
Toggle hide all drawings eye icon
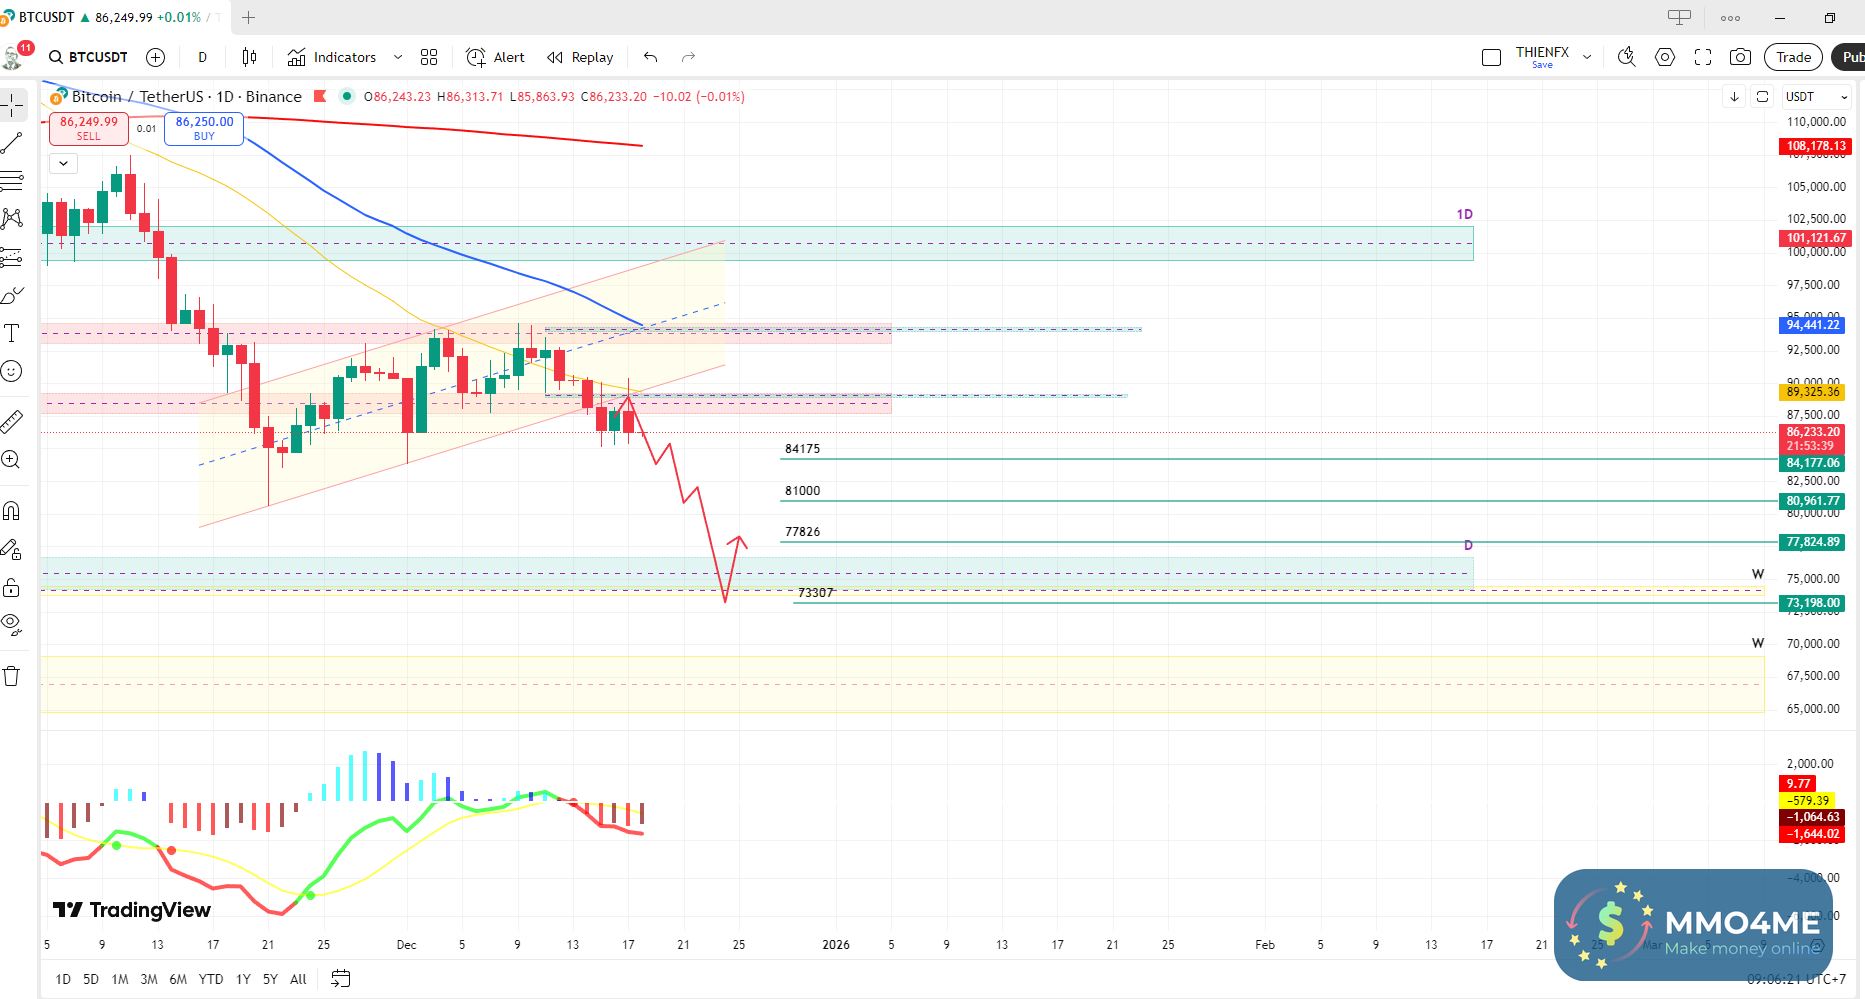tap(12, 625)
